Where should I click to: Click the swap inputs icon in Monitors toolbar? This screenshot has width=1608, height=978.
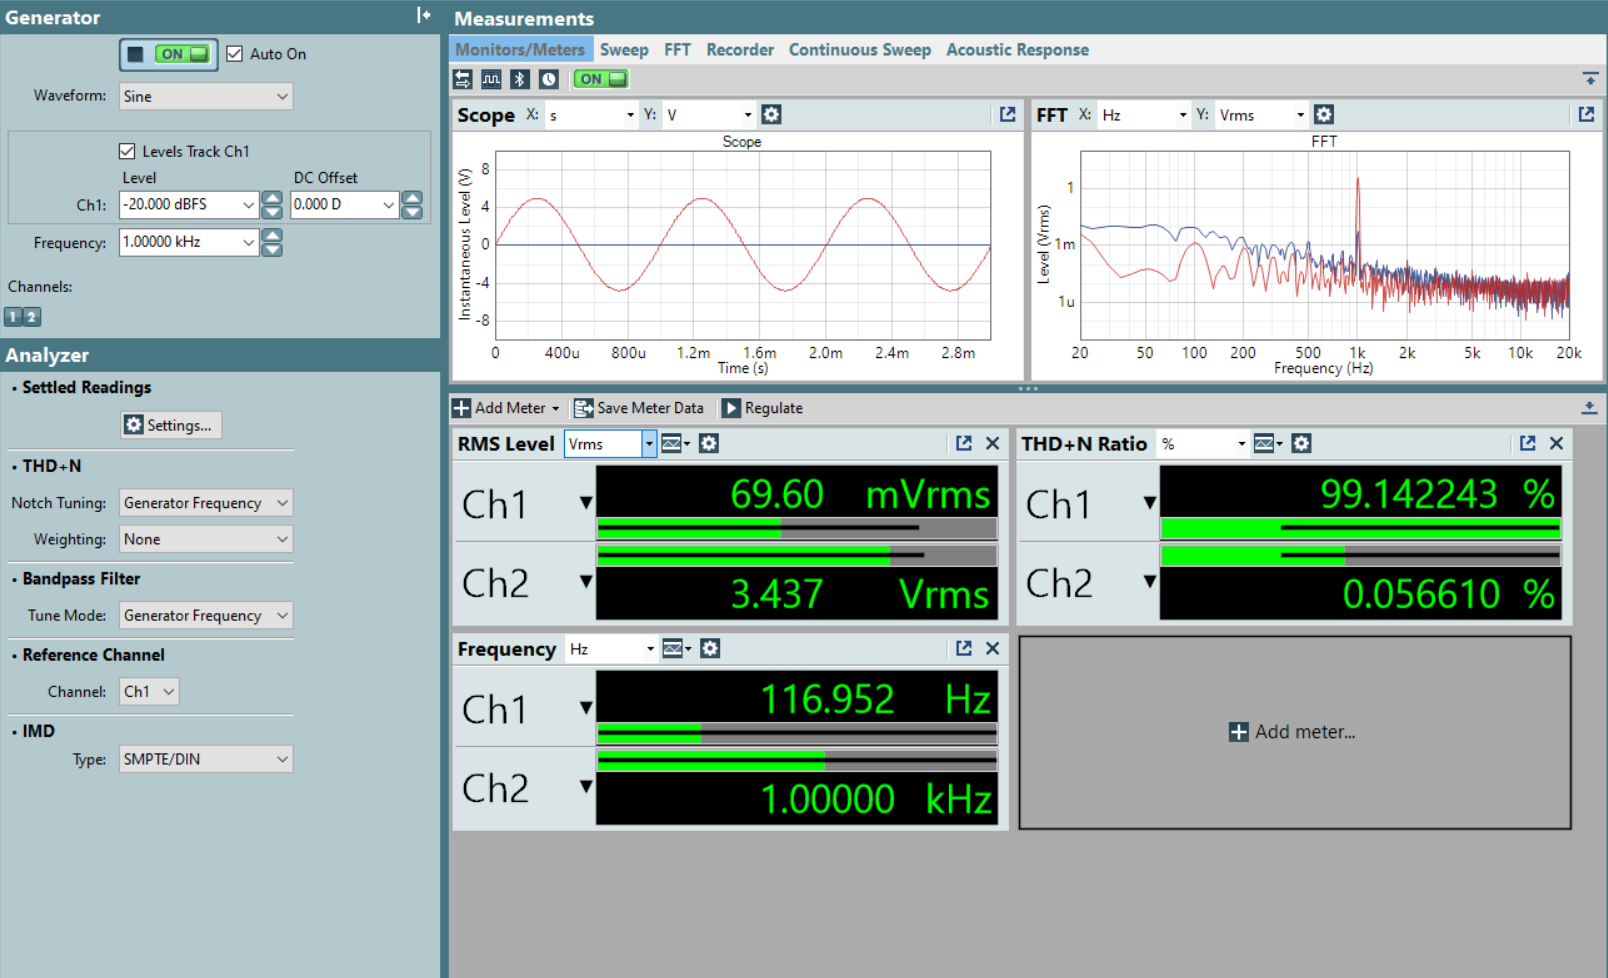click(462, 79)
